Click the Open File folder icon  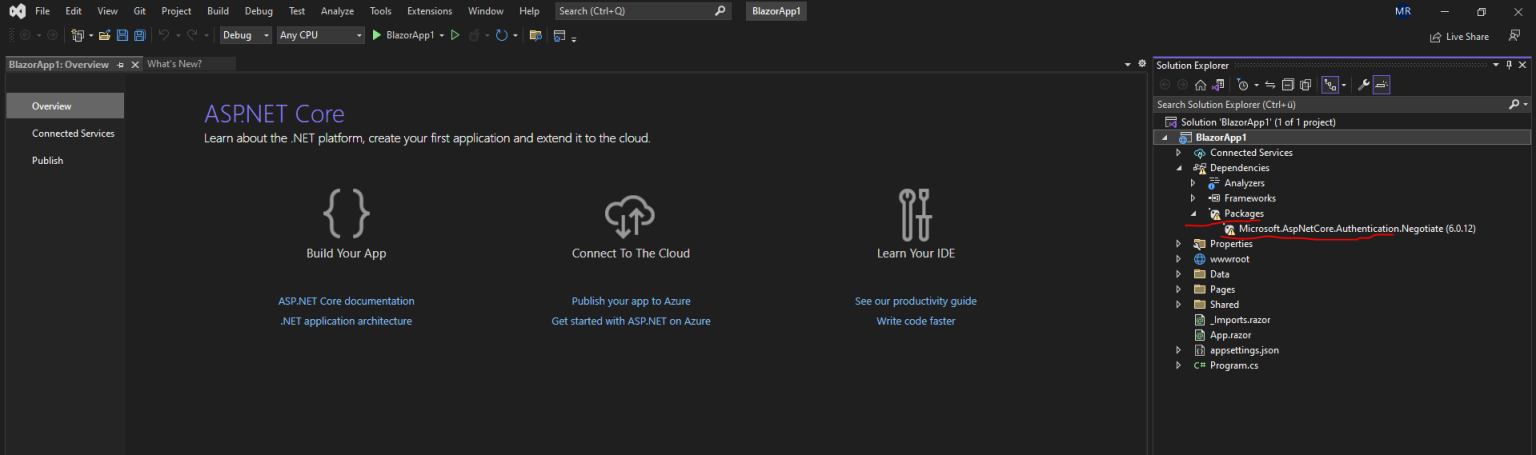click(x=104, y=35)
